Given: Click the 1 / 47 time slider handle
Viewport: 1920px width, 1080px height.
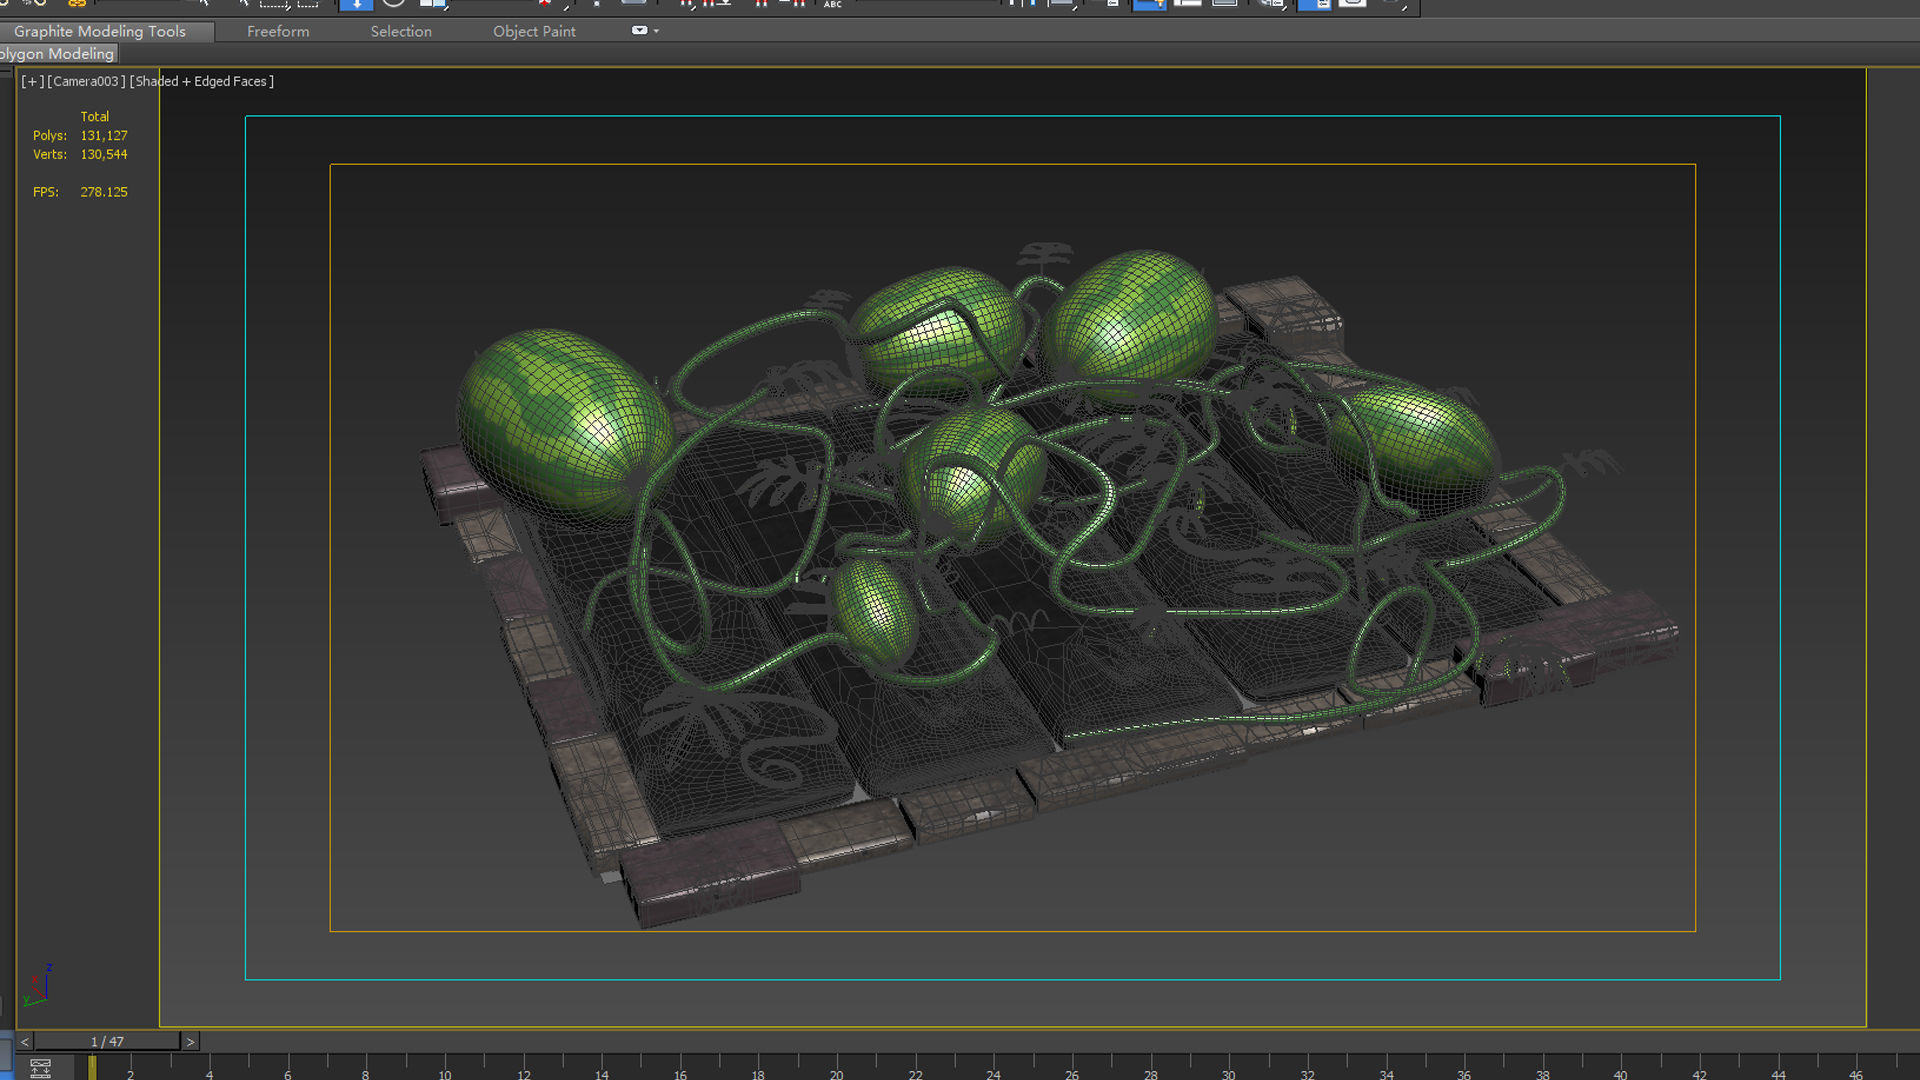Looking at the screenshot, I should pyautogui.click(x=107, y=1041).
